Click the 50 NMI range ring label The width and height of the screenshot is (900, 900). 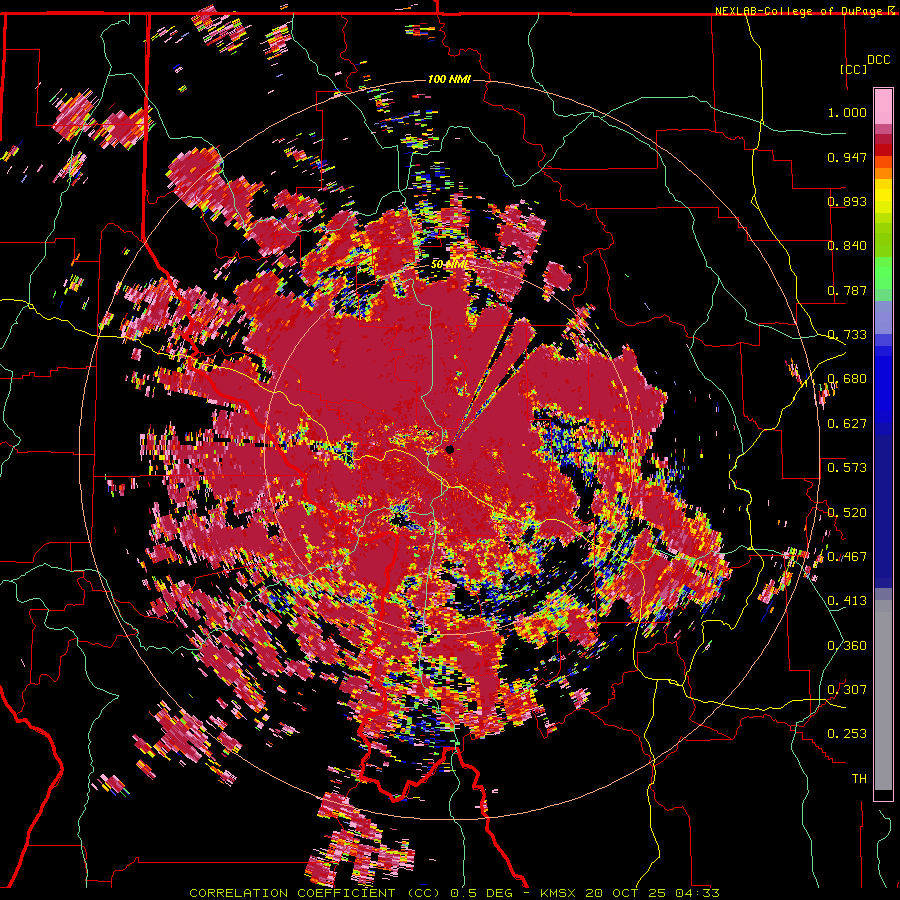click(449, 265)
